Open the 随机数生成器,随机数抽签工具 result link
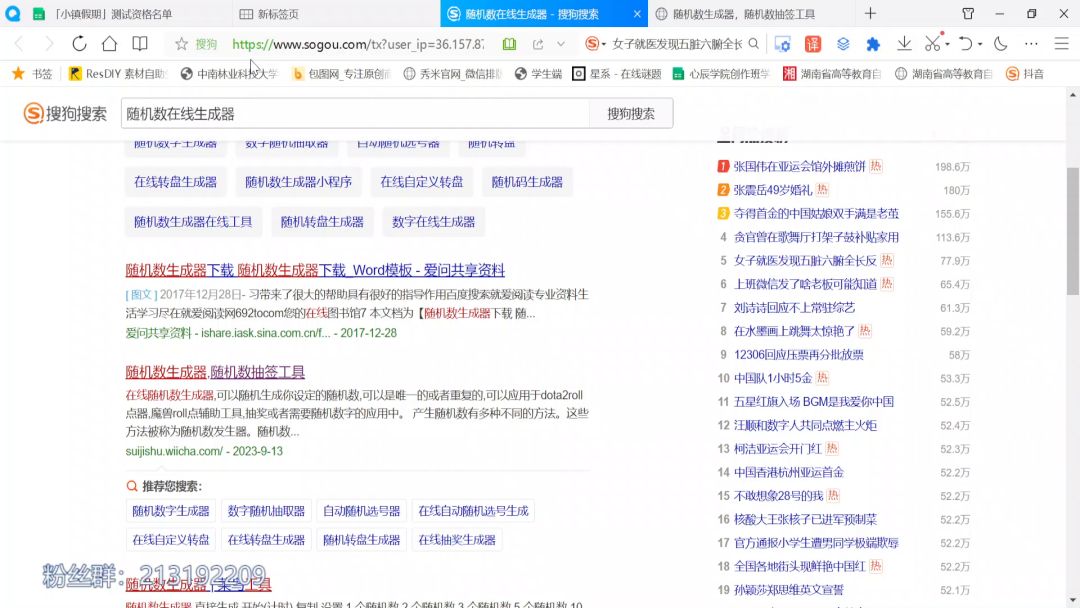Image resolution: width=1080 pixels, height=608 pixels. point(215,372)
